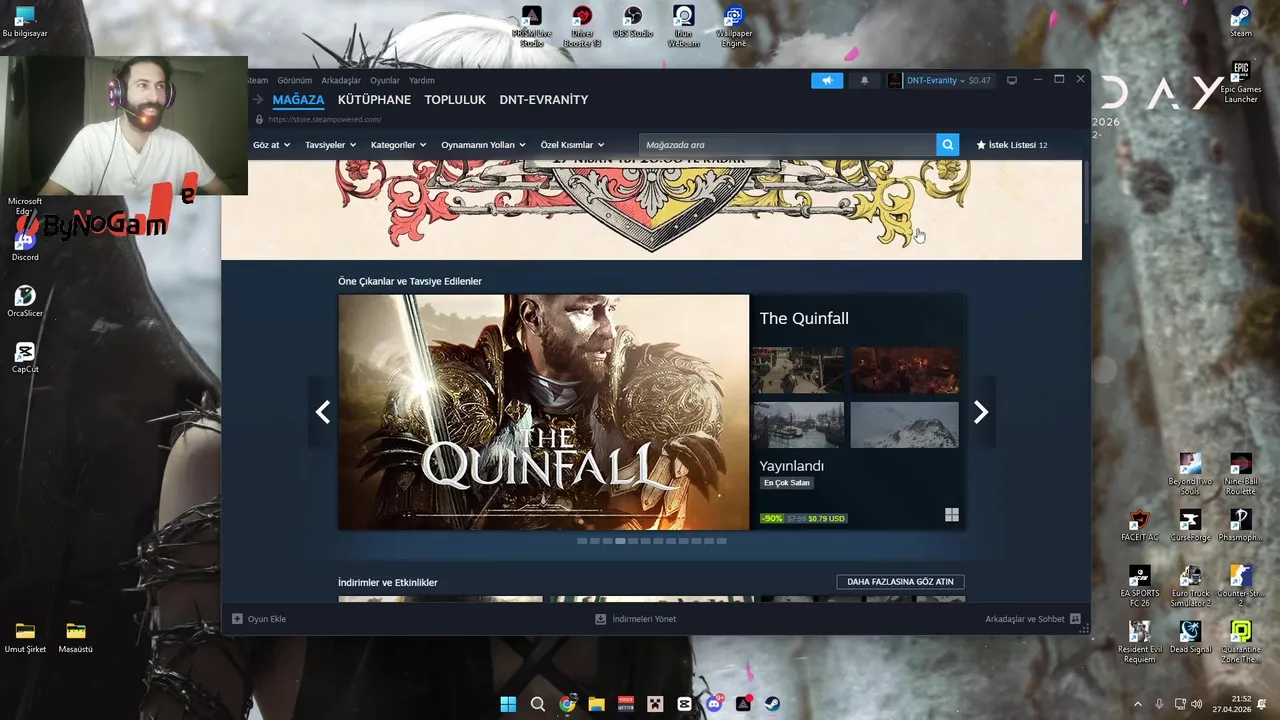Screen dimensions: 1280x720
Task: Go forward with the navigation arrow
Action: coord(258,99)
